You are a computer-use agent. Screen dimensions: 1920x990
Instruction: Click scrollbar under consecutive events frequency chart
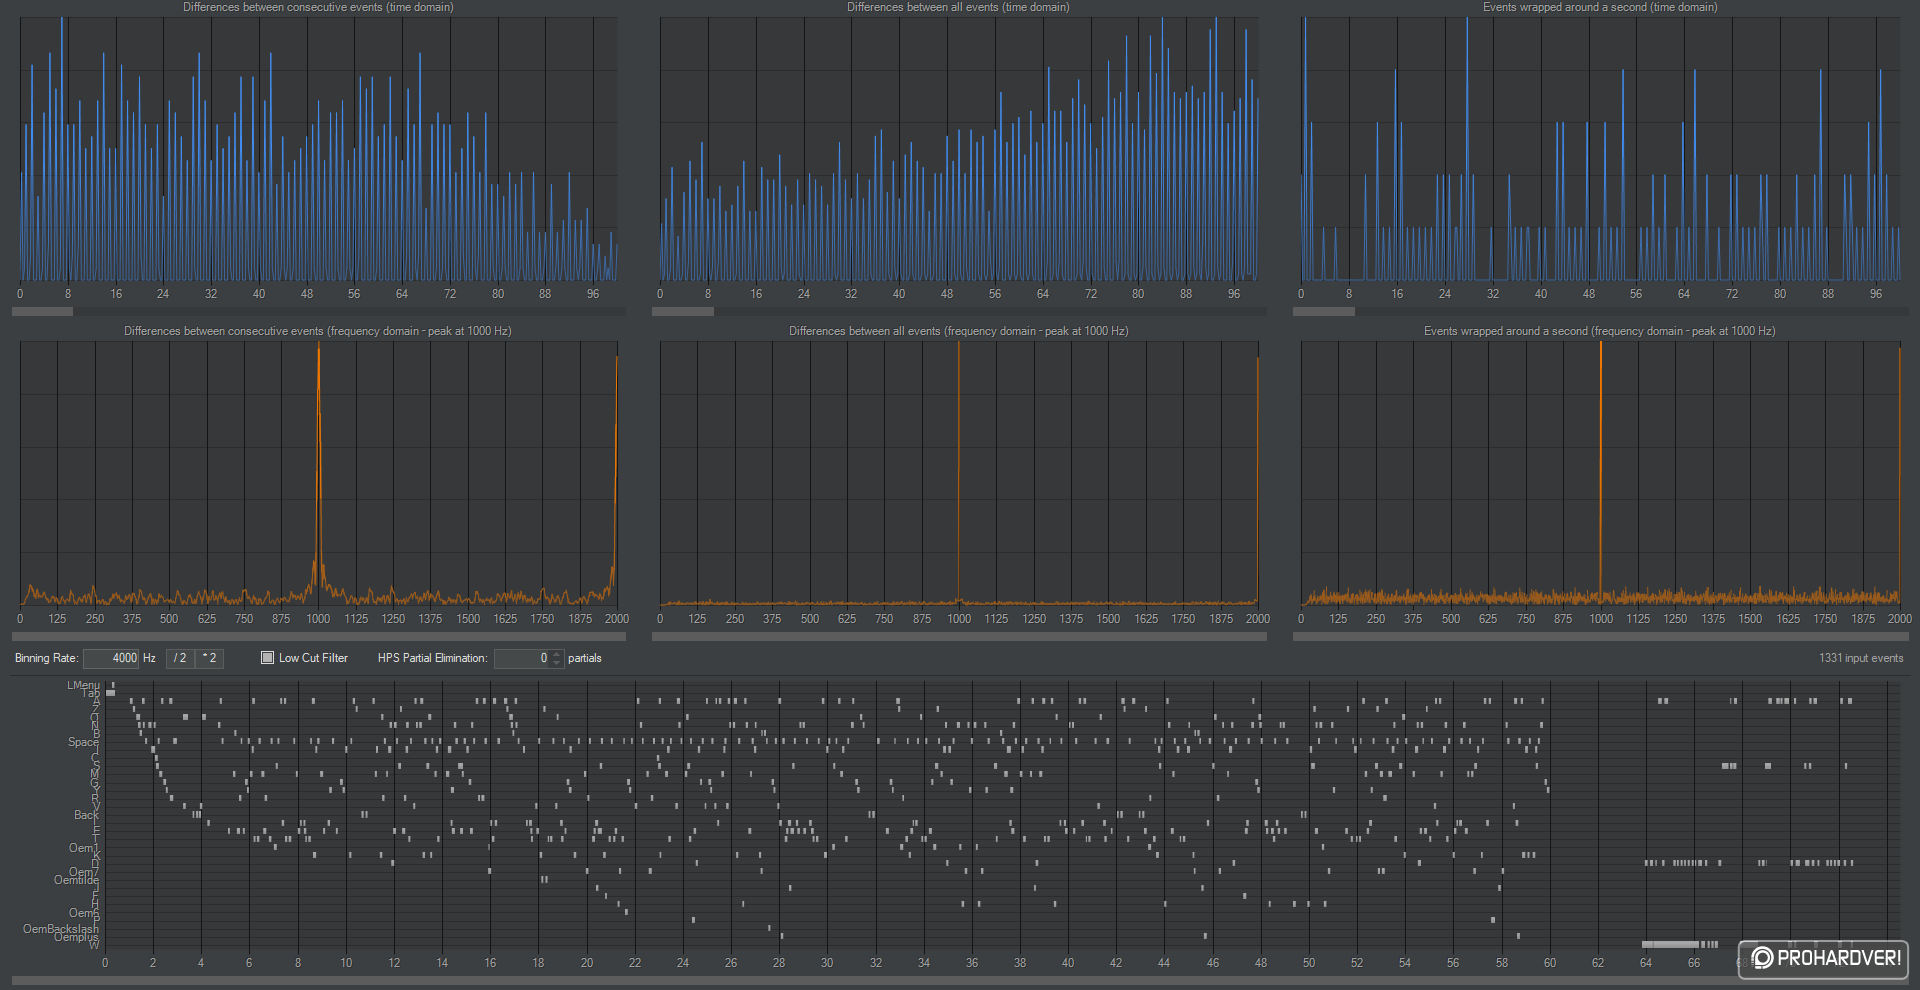point(318,636)
